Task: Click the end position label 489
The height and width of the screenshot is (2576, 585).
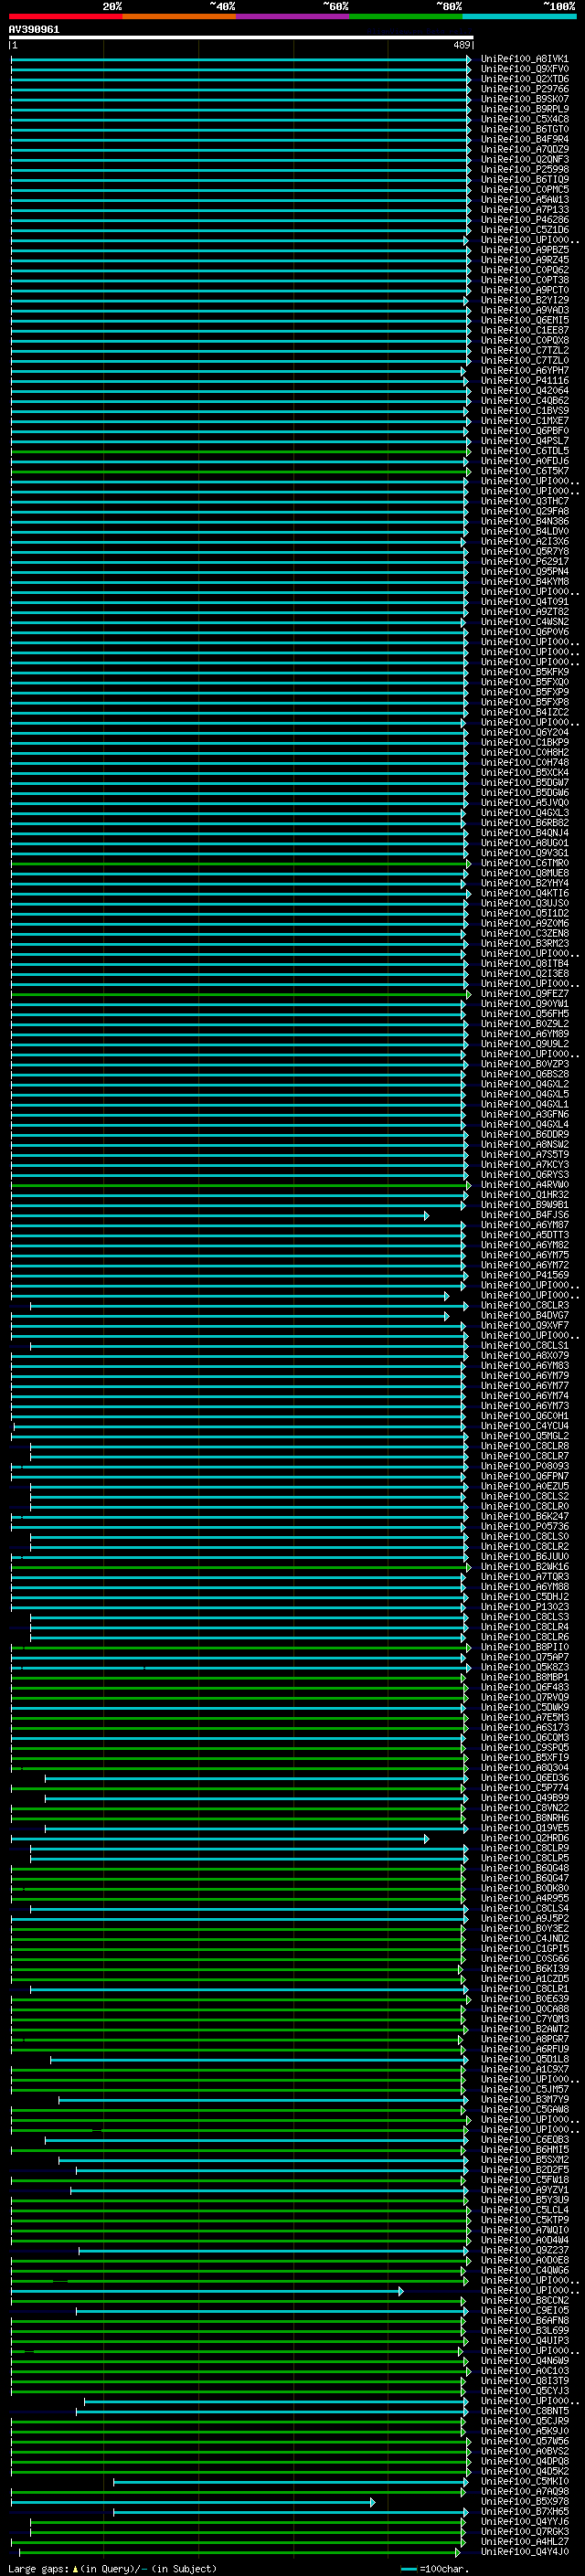Action: point(462,45)
